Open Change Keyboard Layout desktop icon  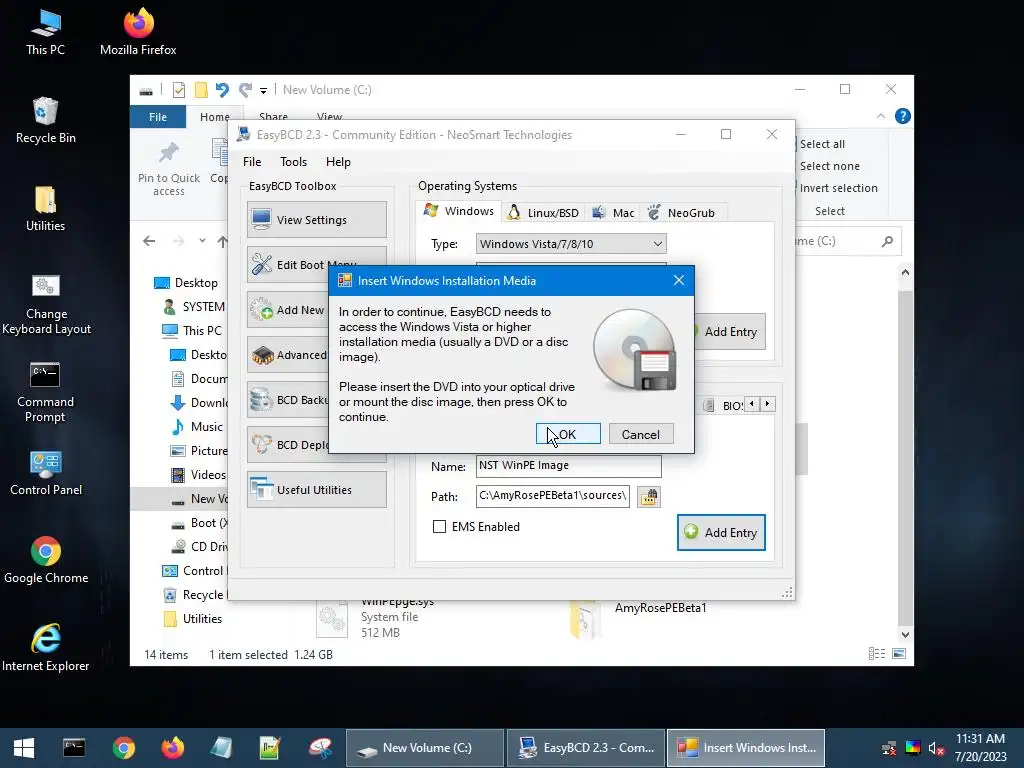(x=46, y=304)
